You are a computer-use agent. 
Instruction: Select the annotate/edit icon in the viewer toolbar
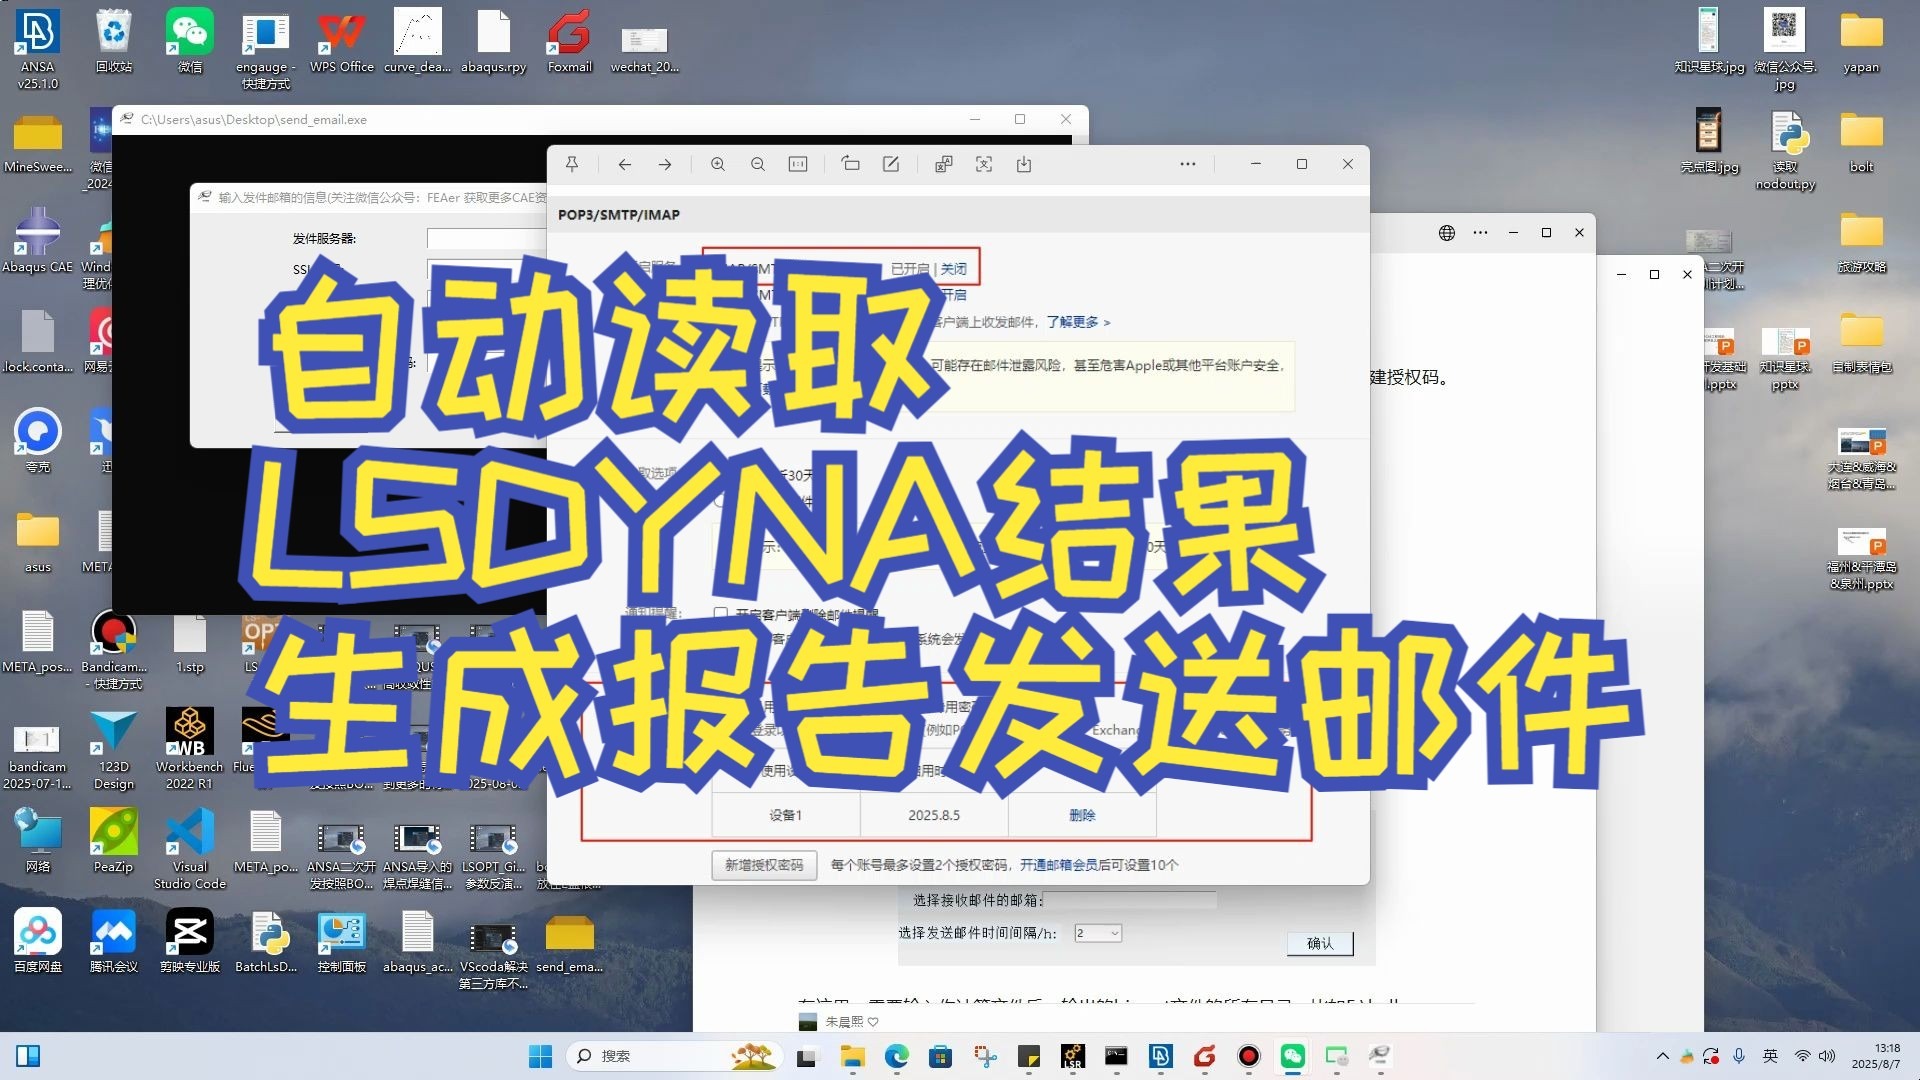(891, 164)
